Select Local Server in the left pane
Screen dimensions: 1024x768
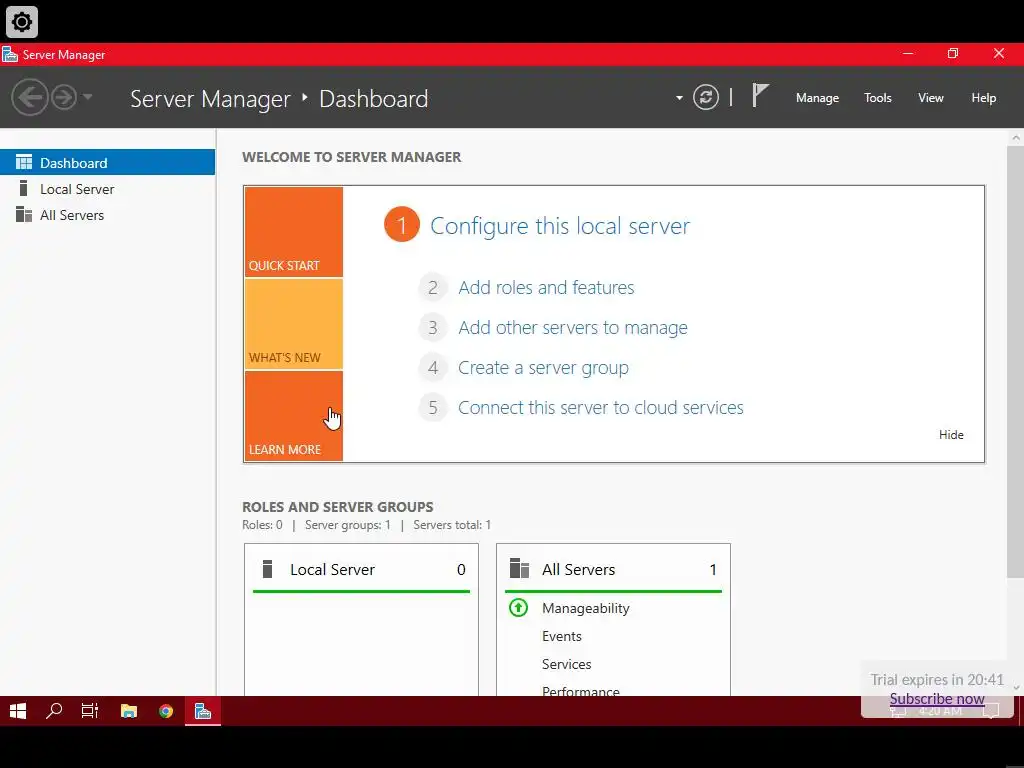(x=107, y=189)
